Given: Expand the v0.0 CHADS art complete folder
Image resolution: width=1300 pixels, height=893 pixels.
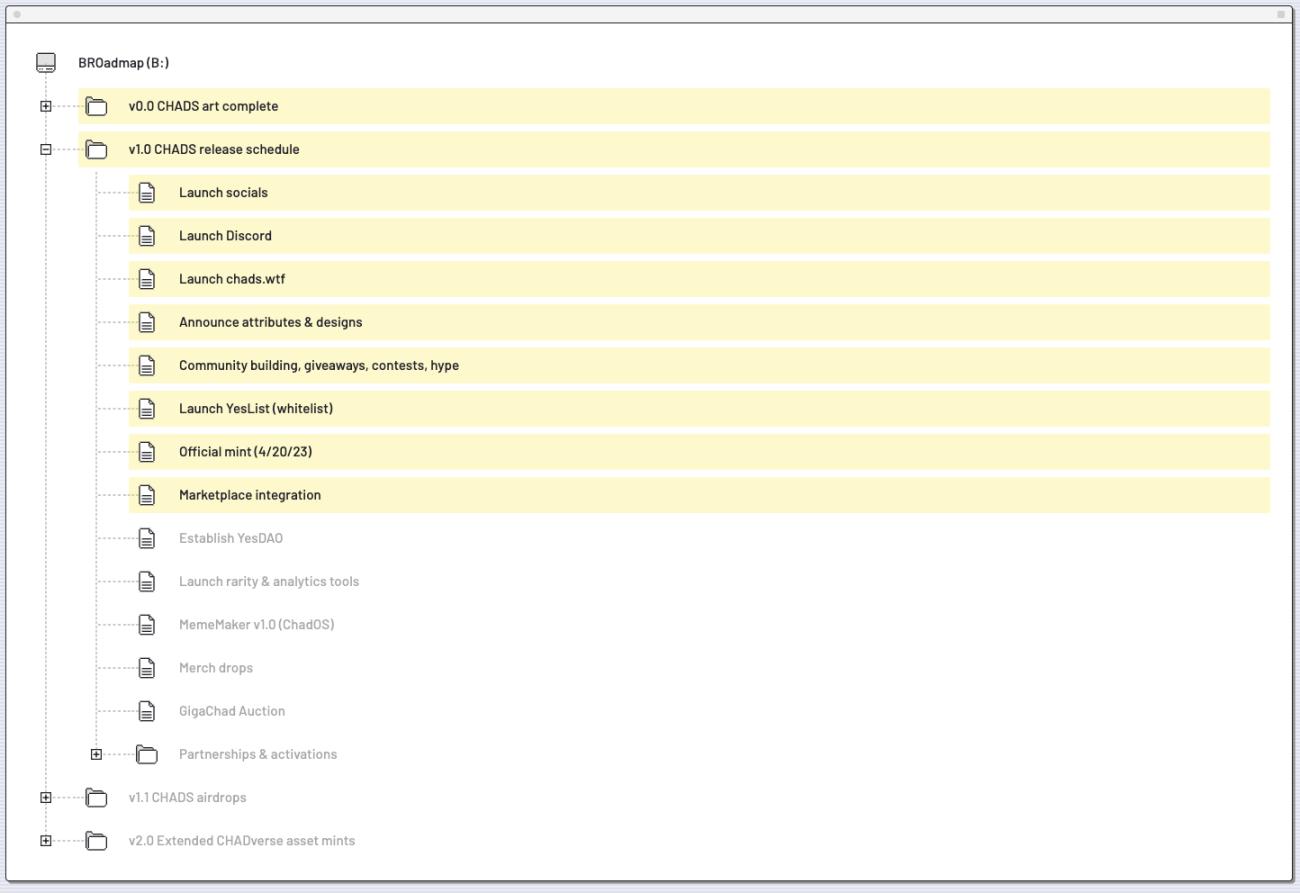Looking at the screenshot, I should (x=46, y=106).
